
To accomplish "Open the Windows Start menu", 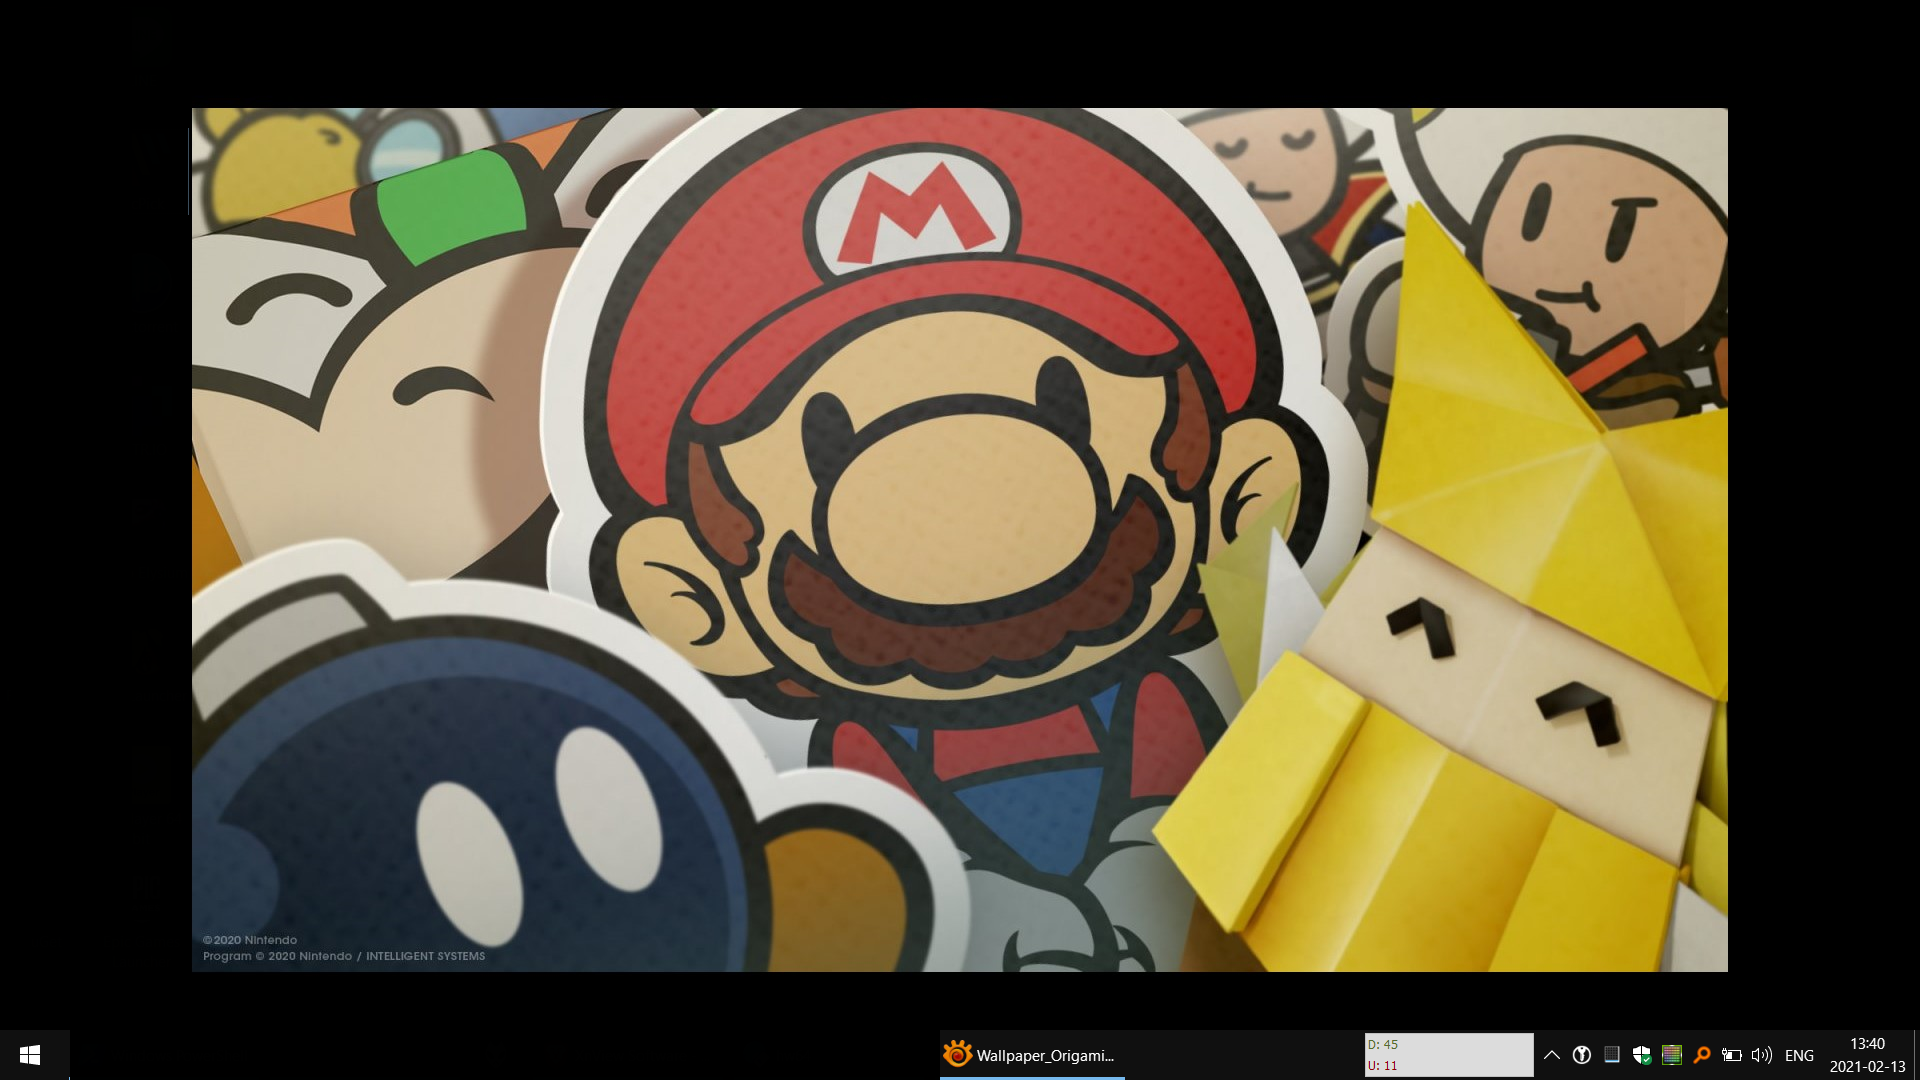I will pos(30,1055).
